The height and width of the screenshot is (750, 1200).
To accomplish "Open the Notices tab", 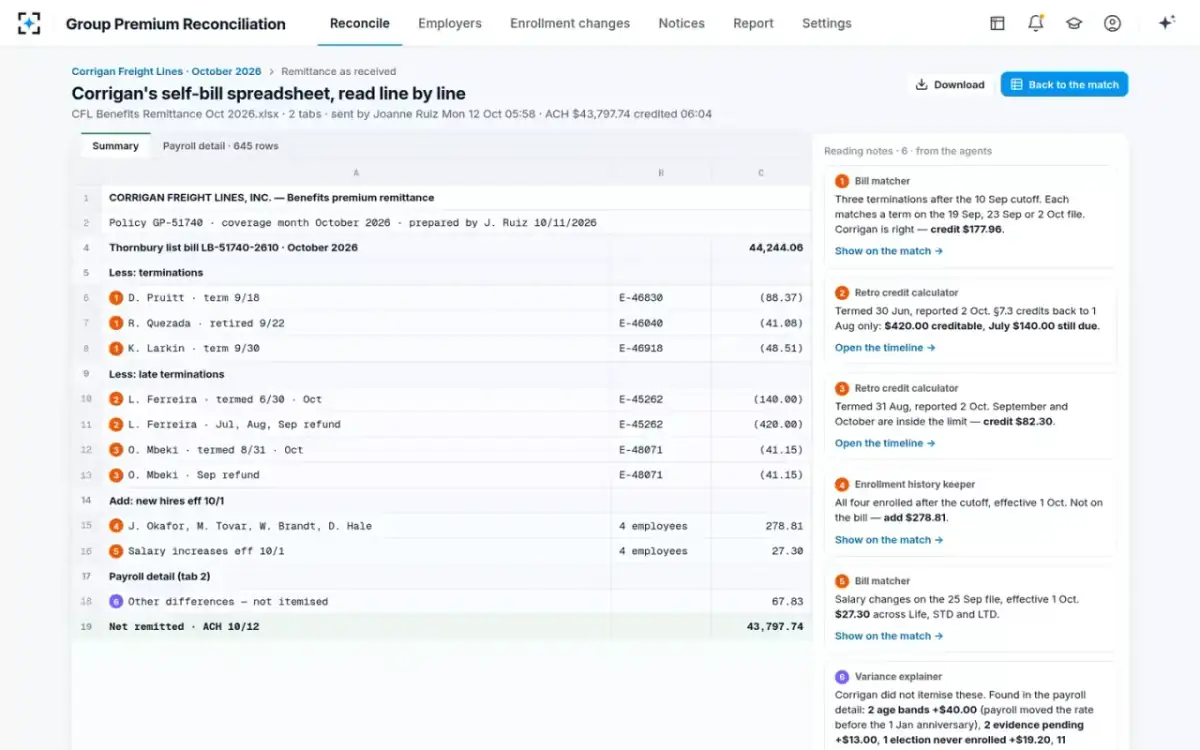I will (x=682, y=23).
